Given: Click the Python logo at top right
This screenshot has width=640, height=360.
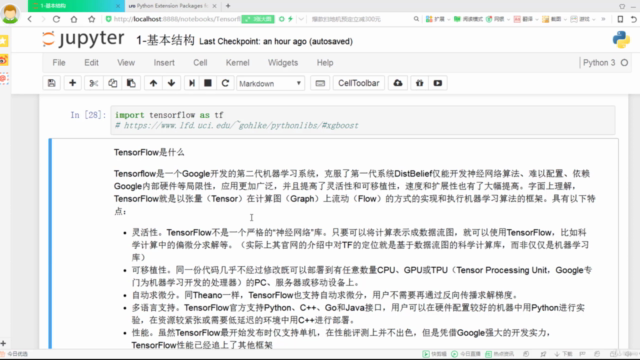Looking at the screenshot, I should [621, 40].
